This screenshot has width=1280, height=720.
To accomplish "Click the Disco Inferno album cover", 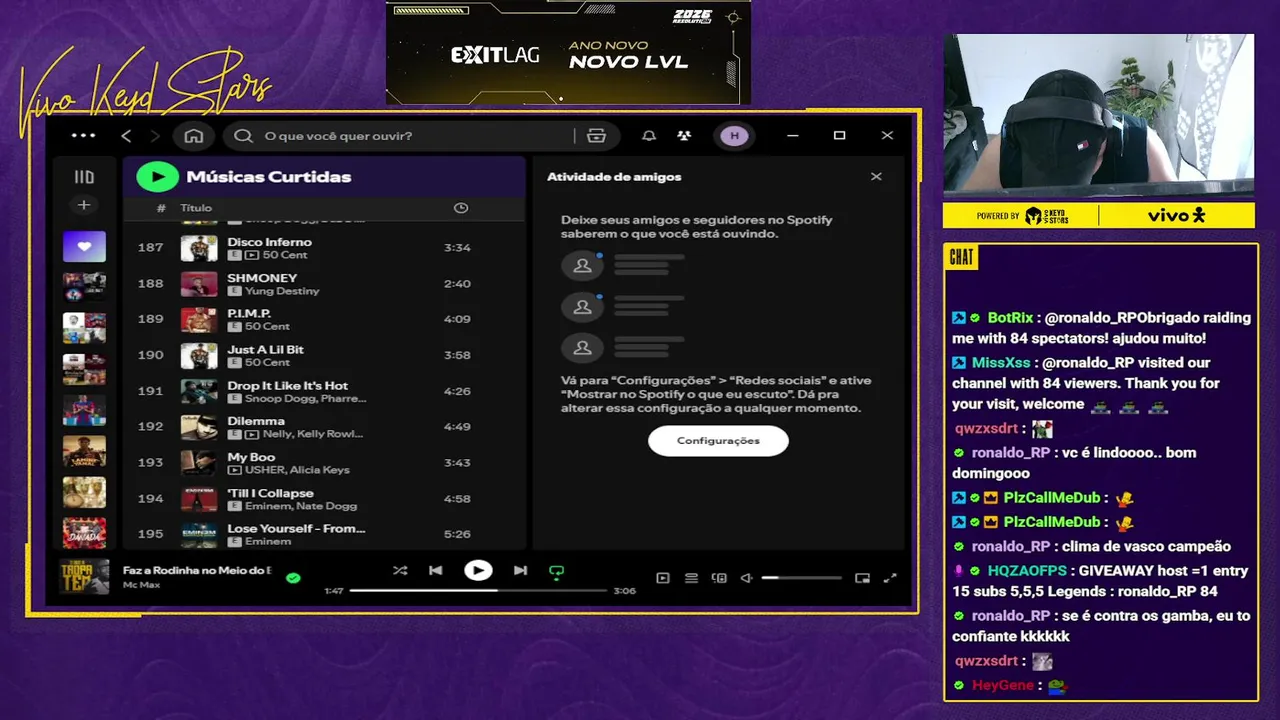I will (199, 248).
